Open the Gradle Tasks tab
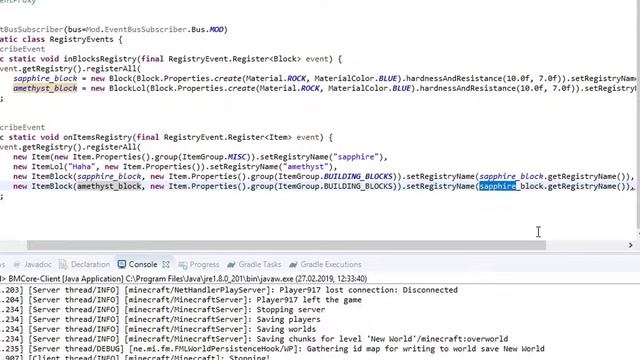 pos(254,264)
